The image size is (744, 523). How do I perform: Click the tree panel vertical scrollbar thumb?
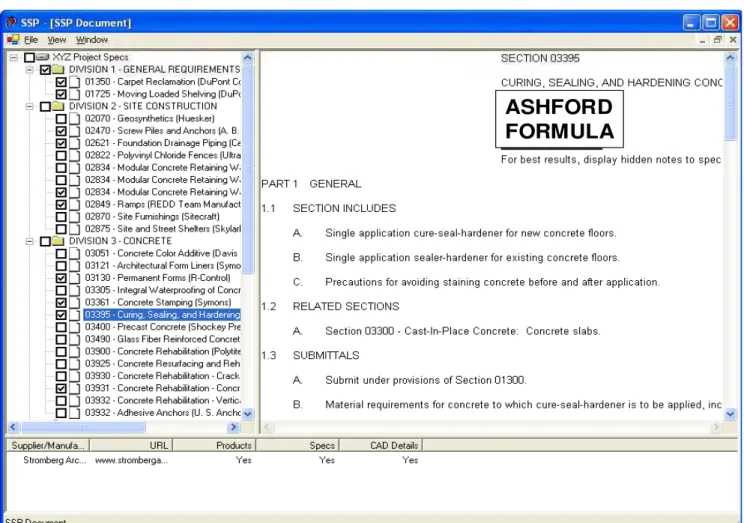tap(248, 169)
